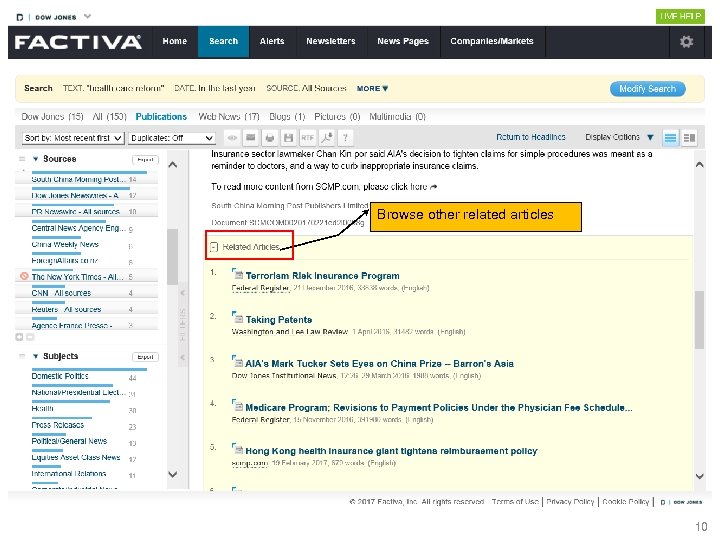Switch to the All (150) tab
Viewport: 720px width, 540px height.
109,117
